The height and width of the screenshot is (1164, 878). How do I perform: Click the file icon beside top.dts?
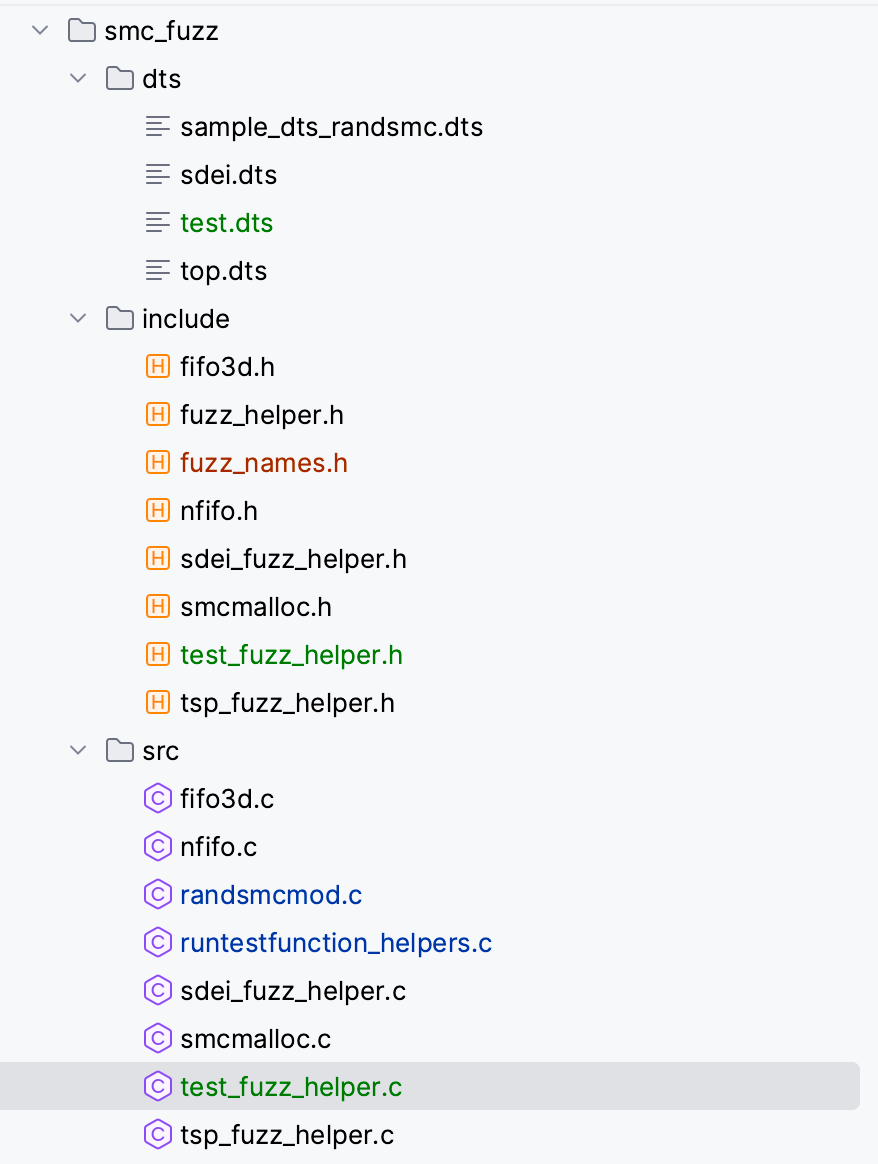coord(158,271)
